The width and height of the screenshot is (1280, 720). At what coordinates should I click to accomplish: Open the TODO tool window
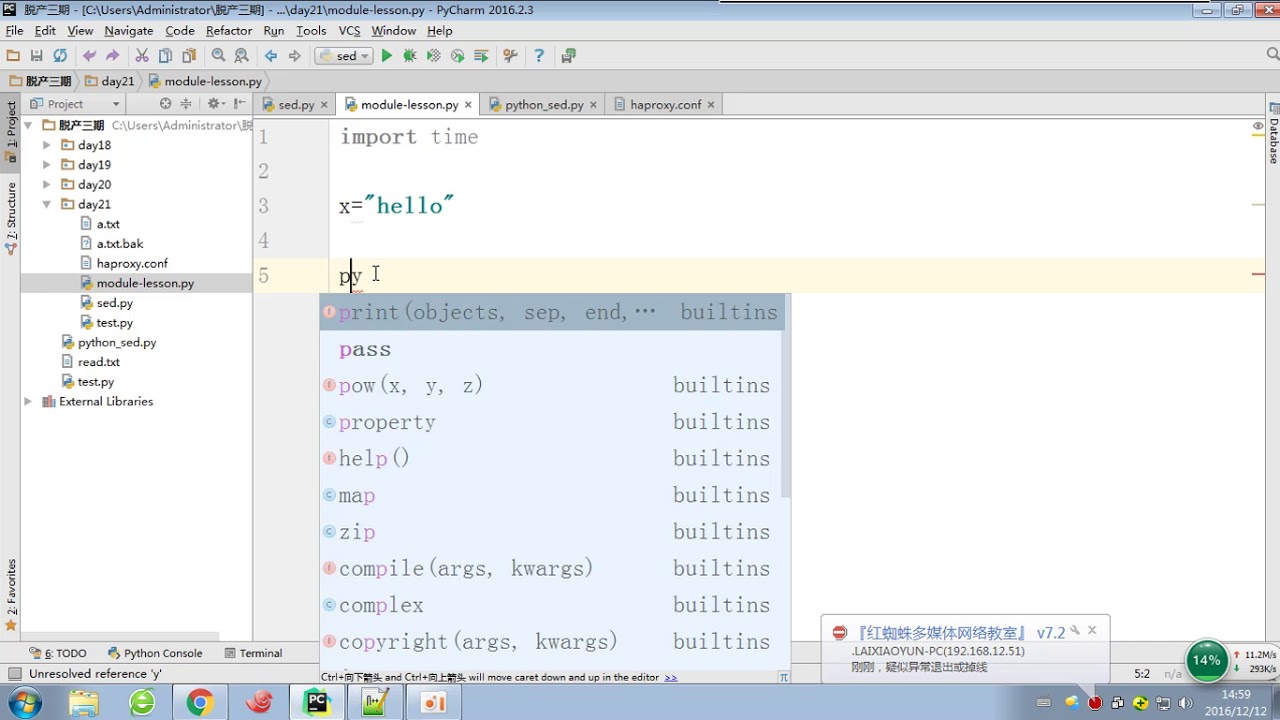[x=59, y=653]
